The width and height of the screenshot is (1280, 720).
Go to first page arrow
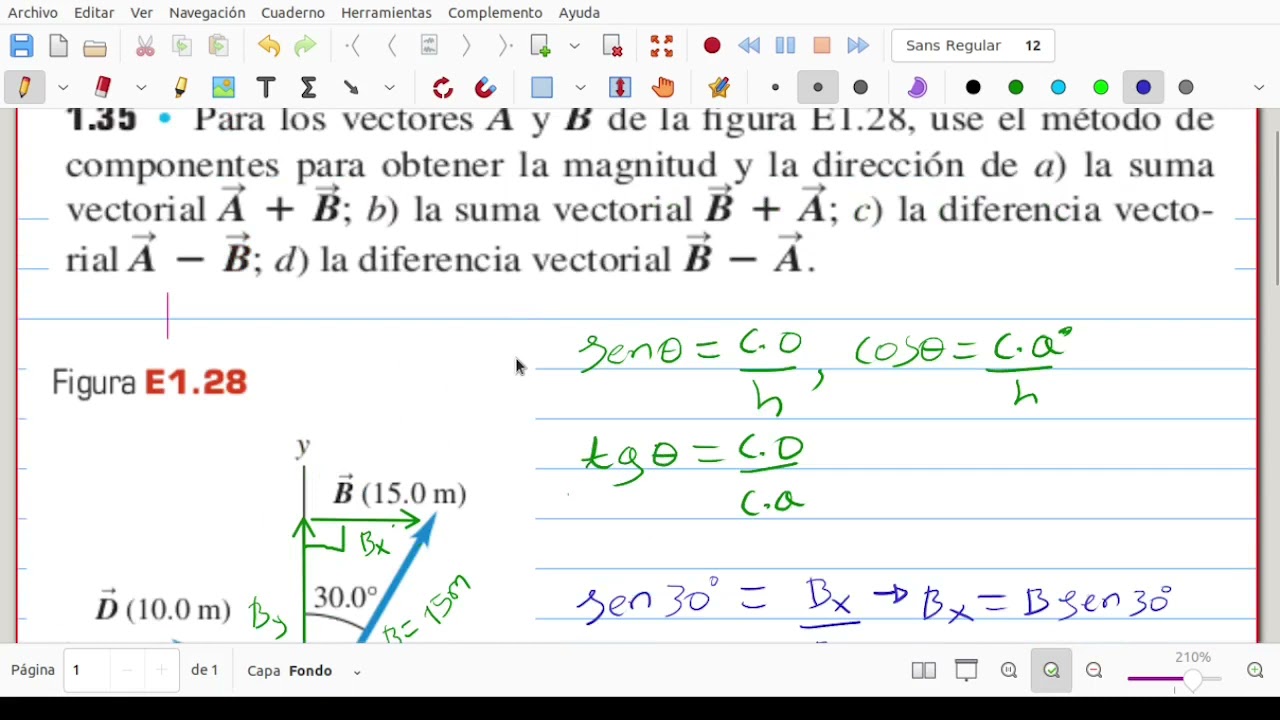point(353,46)
